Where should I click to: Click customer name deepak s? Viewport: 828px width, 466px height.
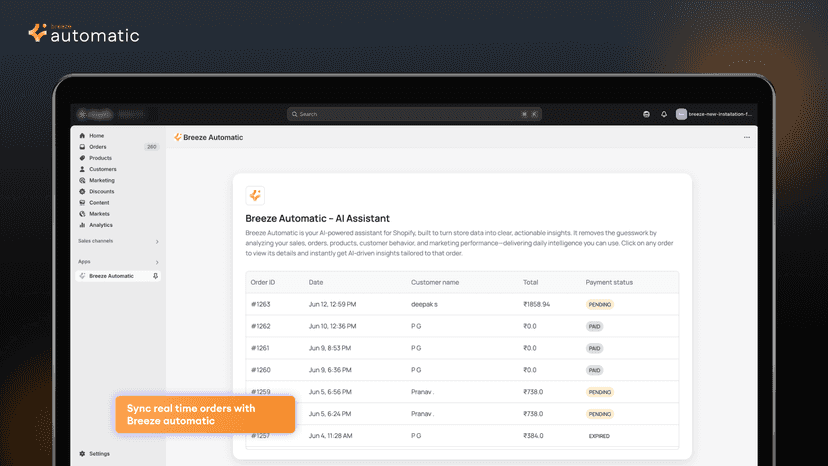[x=424, y=304]
